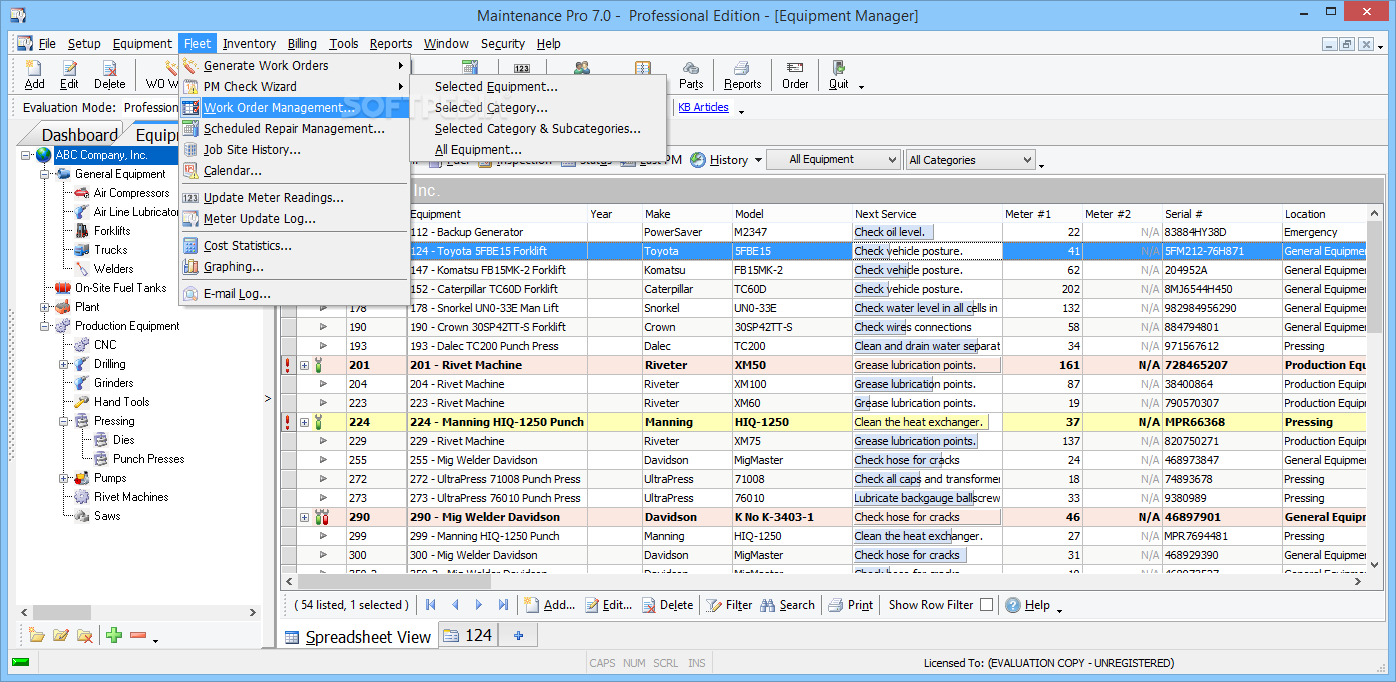Click the Filter funnel button
Image resolution: width=1396 pixels, height=682 pixels.
tap(729, 605)
